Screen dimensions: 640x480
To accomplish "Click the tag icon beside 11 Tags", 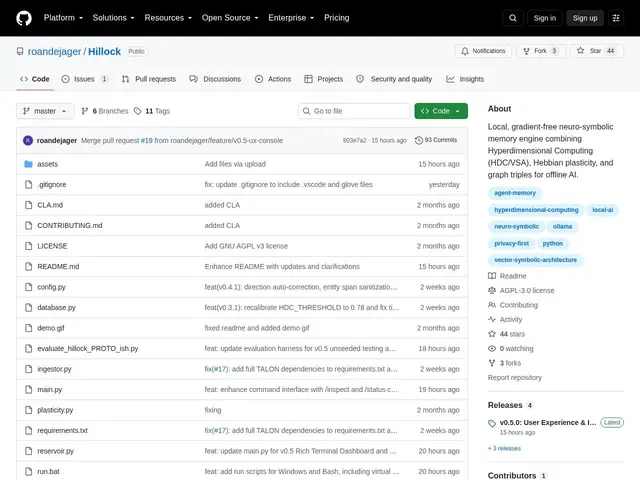I will (138, 111).
